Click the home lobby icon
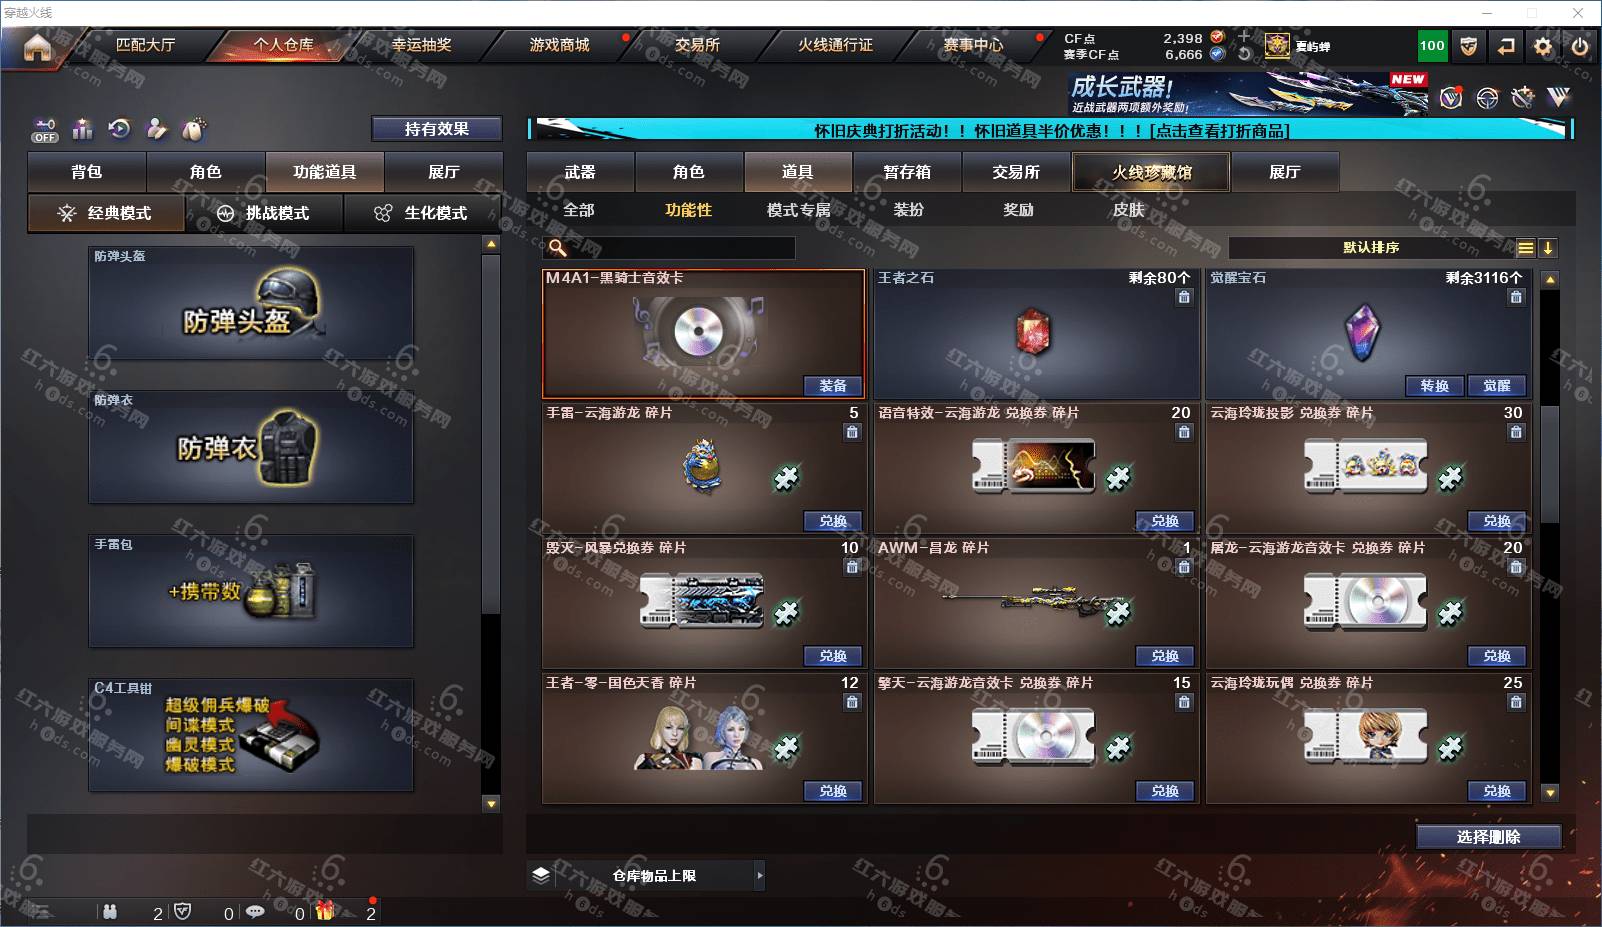 (x=37, y=47)
